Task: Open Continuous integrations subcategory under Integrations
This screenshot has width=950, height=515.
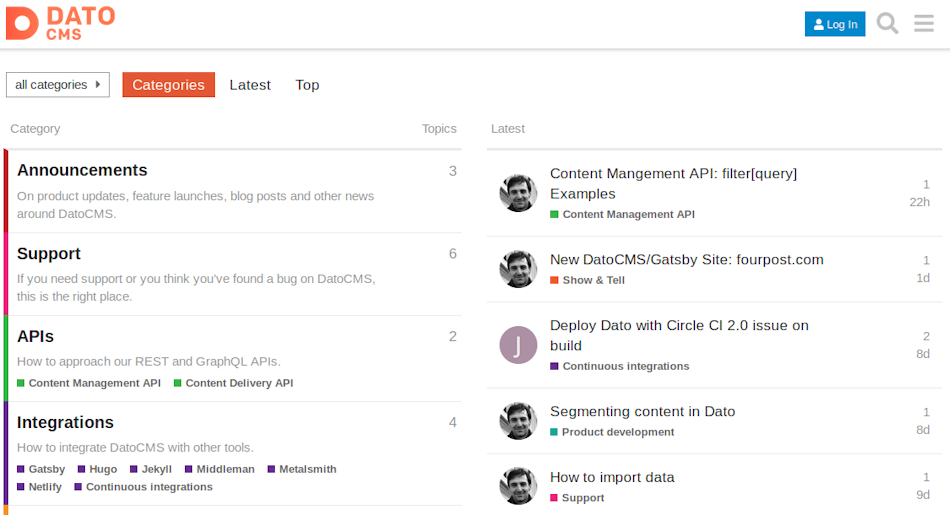Action: click(x=143, y=487)
